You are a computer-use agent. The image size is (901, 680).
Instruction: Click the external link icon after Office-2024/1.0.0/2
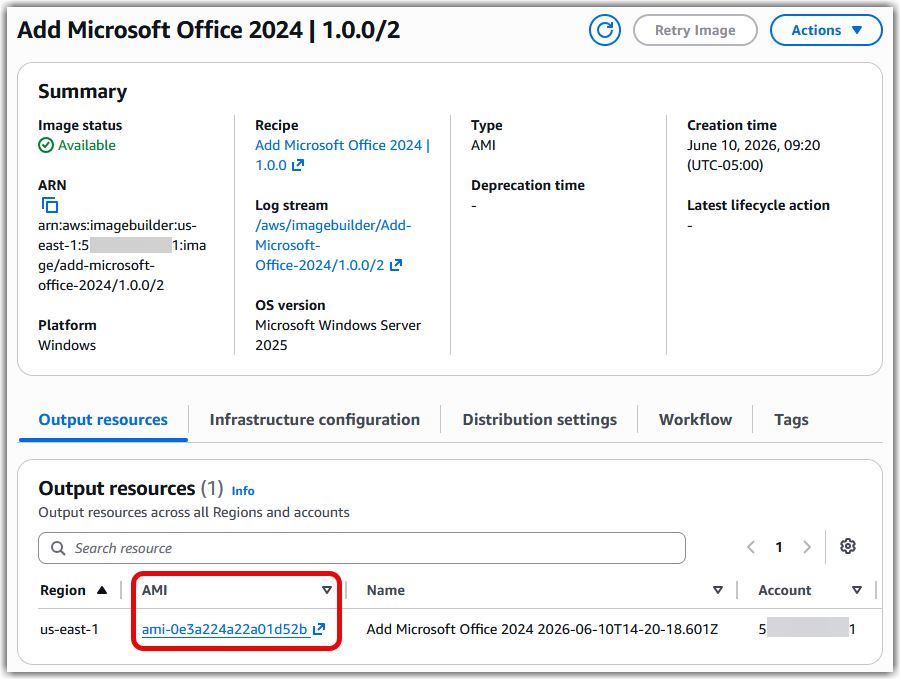click(395, 265)
